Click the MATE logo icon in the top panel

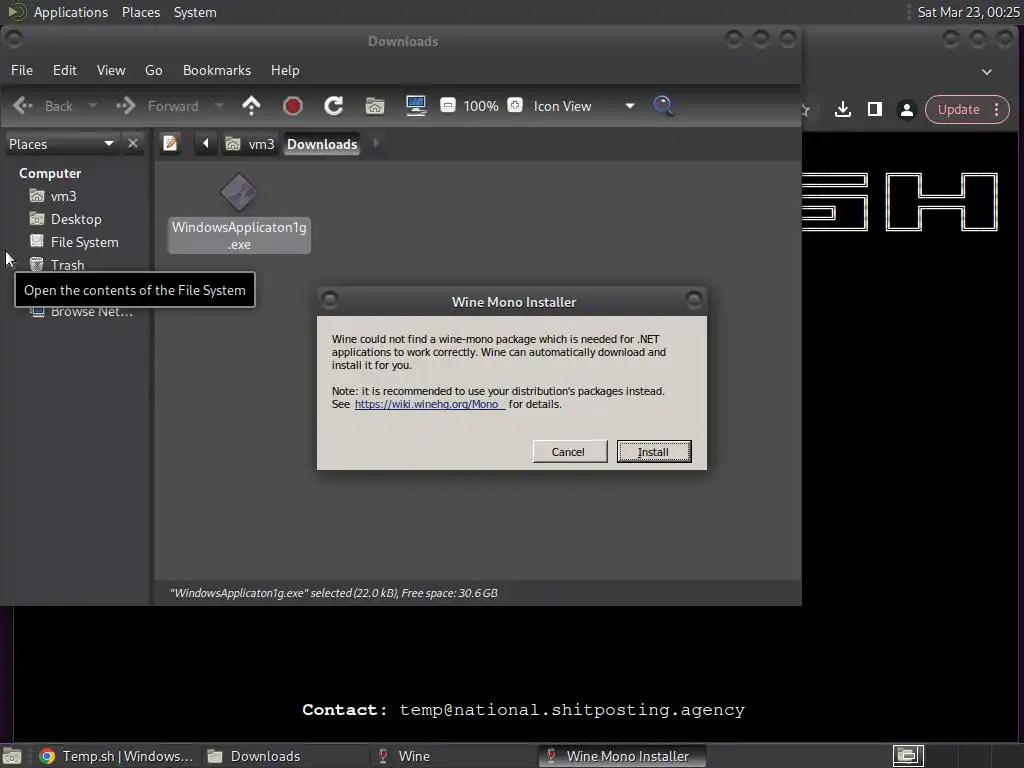point(16,12)
